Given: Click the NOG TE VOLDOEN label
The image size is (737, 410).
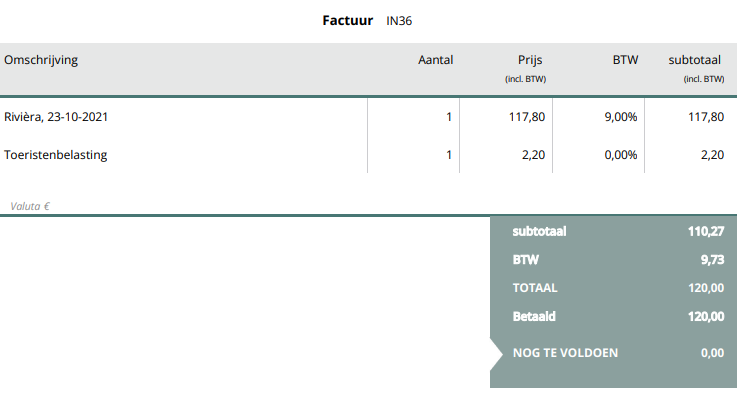Looking at the screenshot, I should [x=565, y=352].
